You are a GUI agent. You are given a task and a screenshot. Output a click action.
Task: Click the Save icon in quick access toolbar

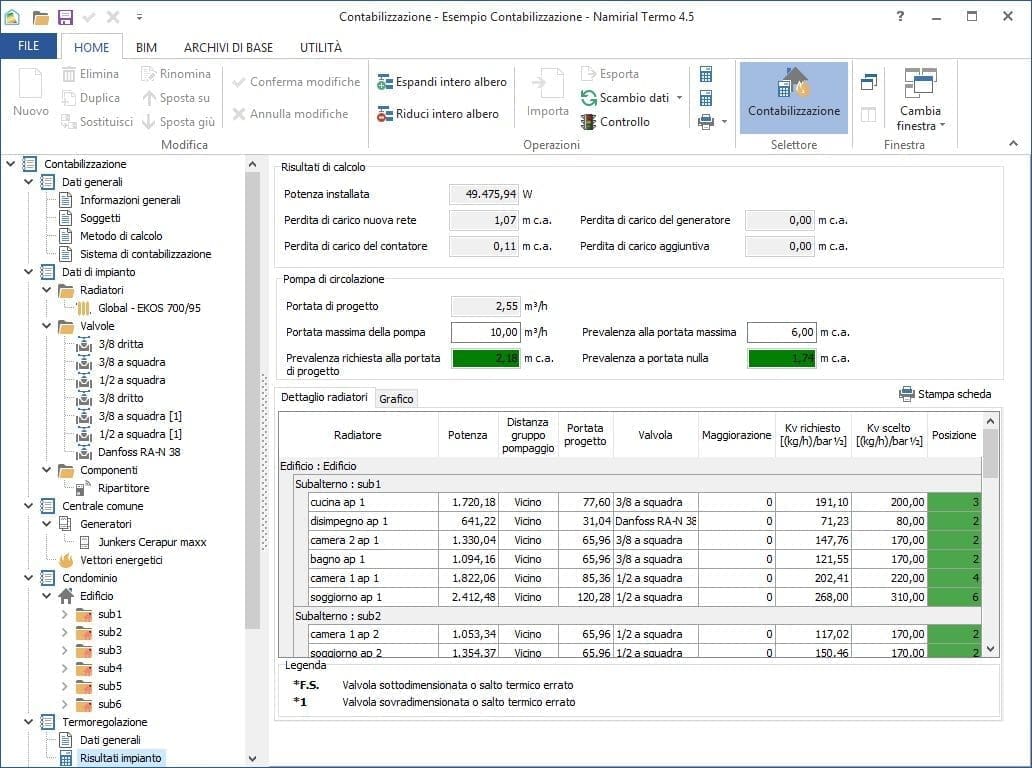65,16
